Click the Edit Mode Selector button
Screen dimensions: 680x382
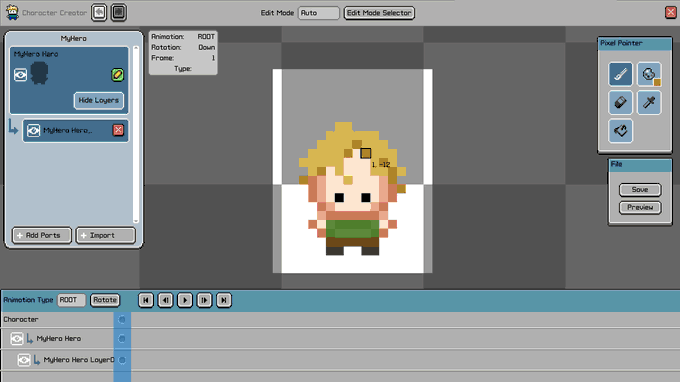point(379,13)
